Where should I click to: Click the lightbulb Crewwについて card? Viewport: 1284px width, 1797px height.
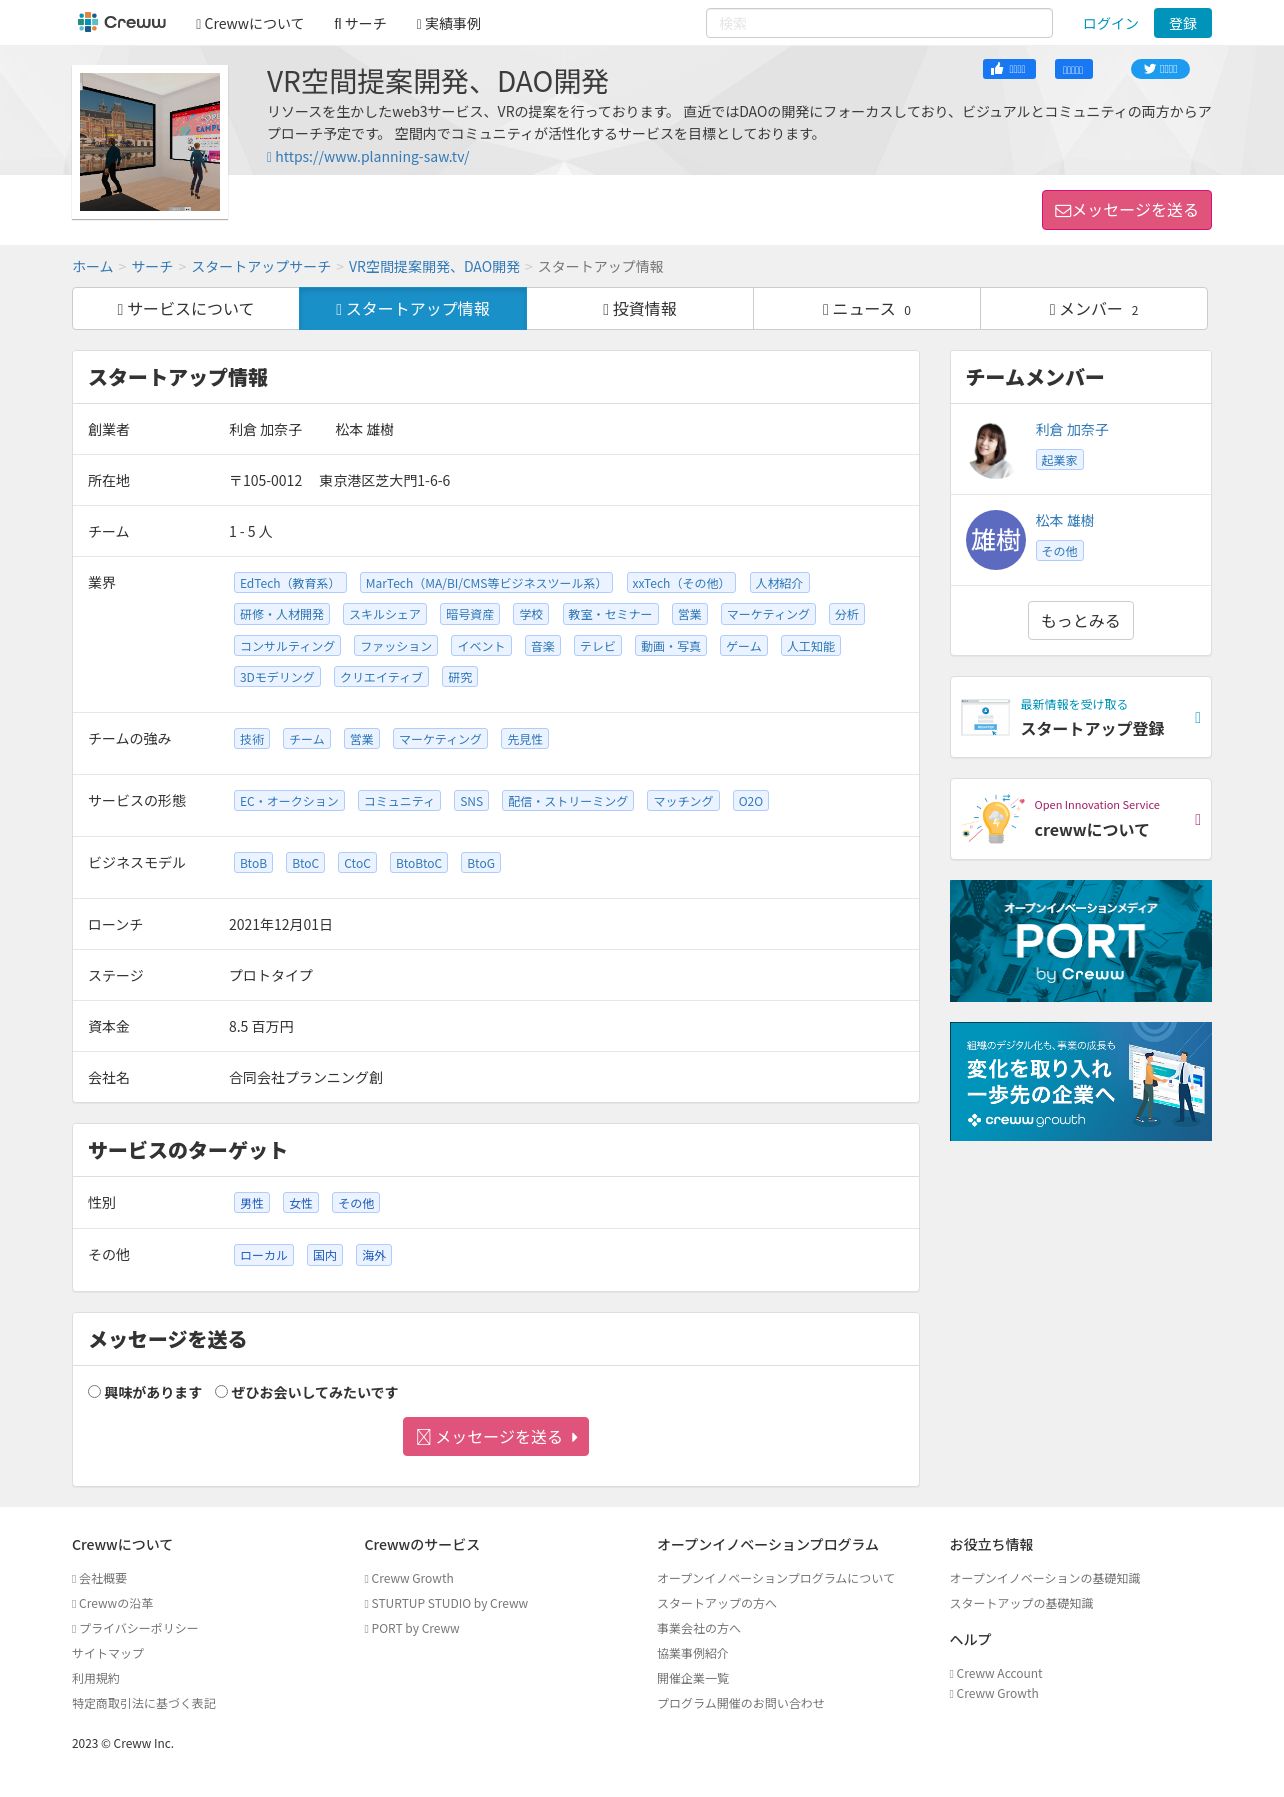pos(1081,819)
